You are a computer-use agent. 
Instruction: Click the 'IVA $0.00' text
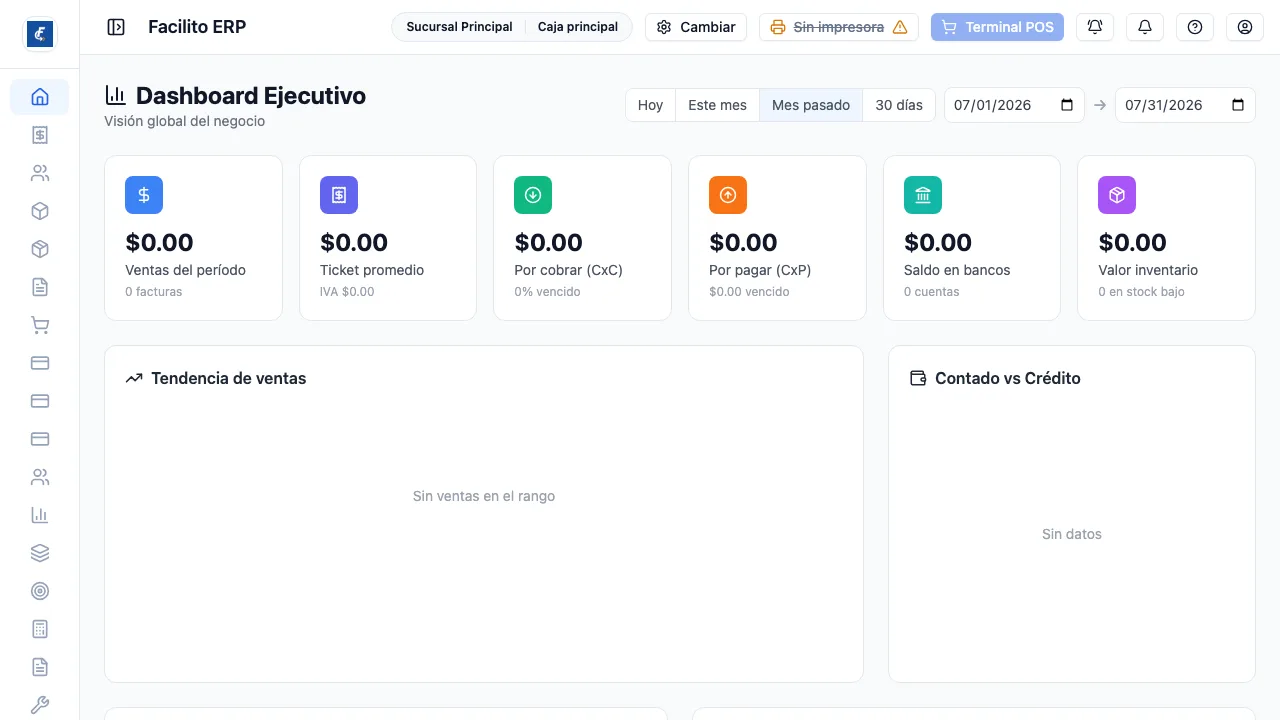coord(347,292)
